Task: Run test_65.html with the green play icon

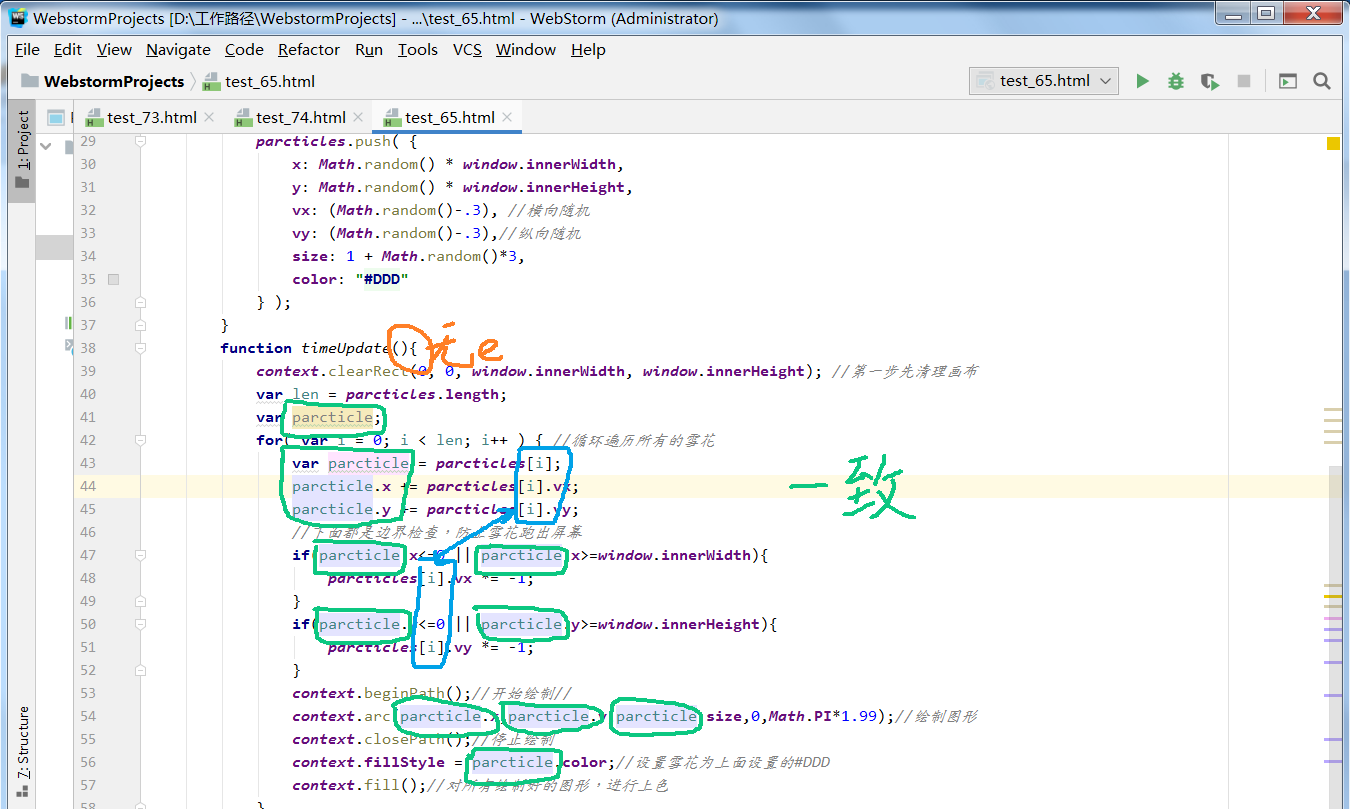Action: [1142, 81]
